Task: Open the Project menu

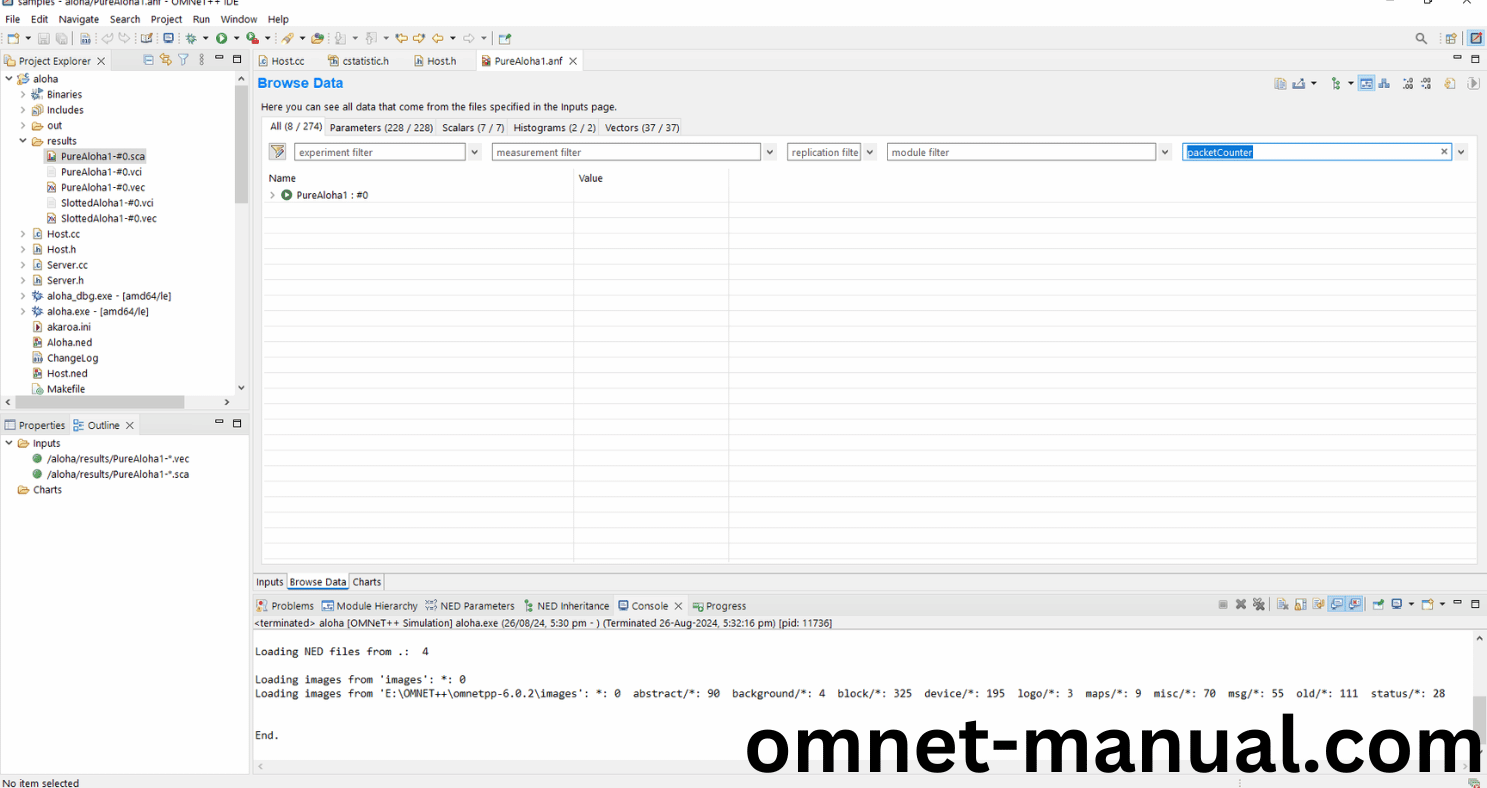Action: [x=166, y=19]
